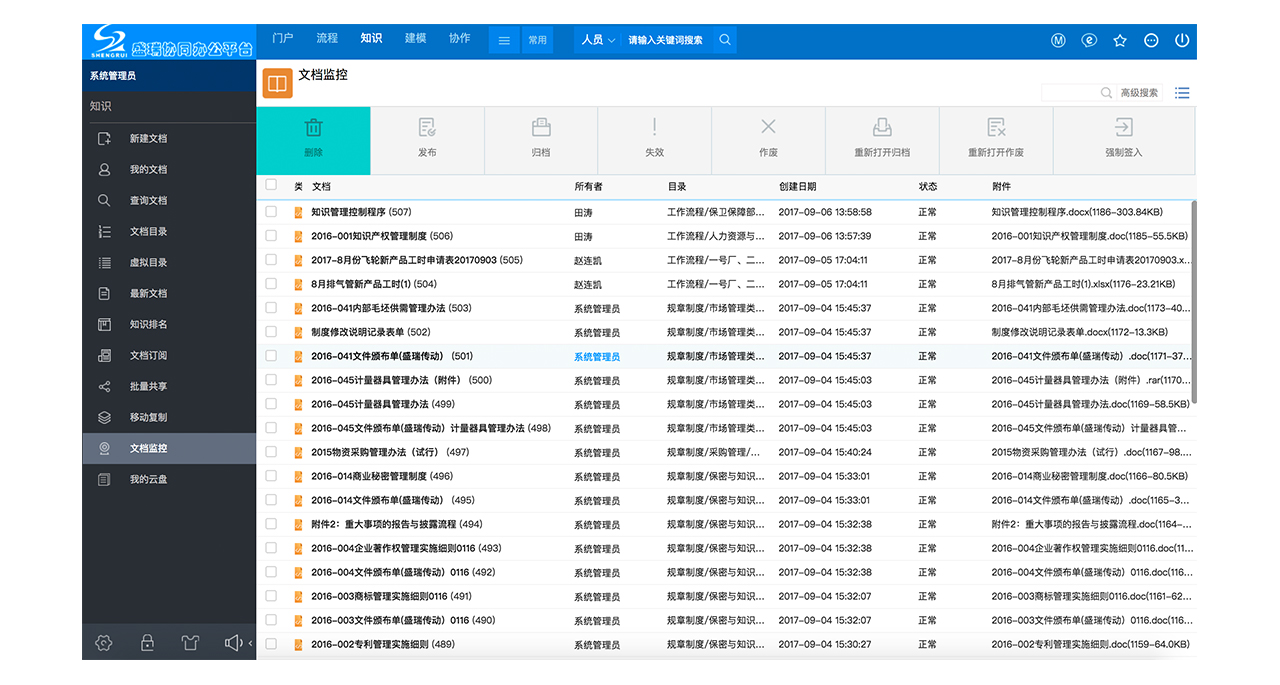Click the speaker announcement icon
The height and width of the screenshot is (685, 1280).
click(233, 643)
